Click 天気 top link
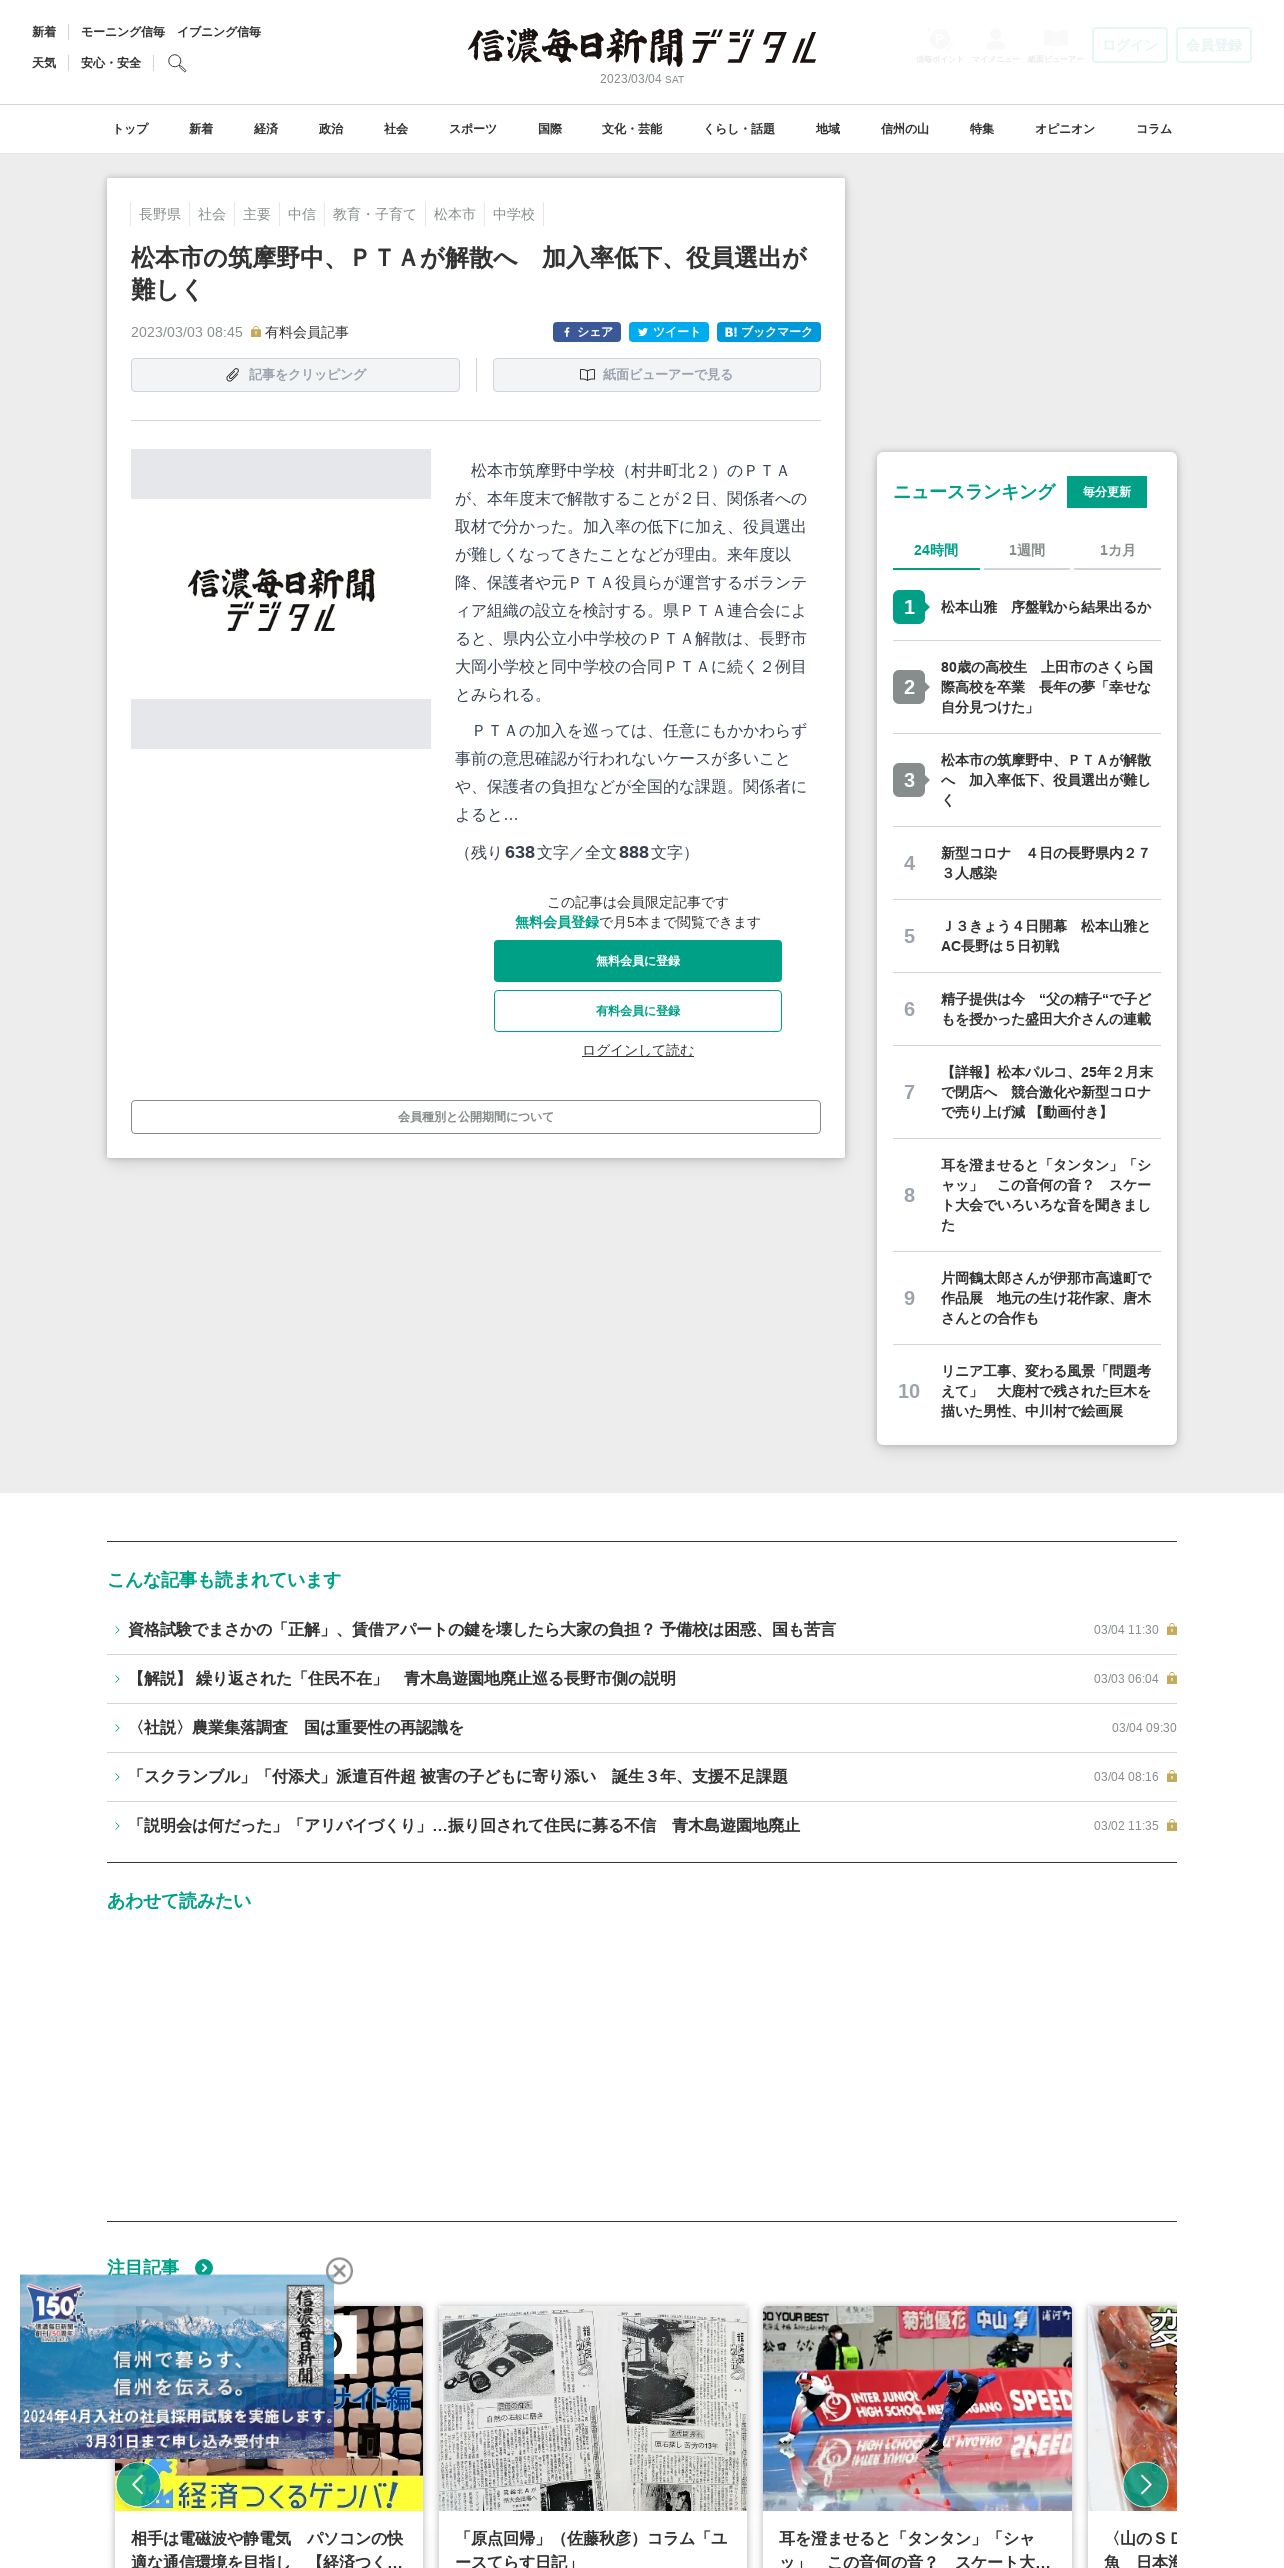Viewport: 1284px width, 2568px height. [x=44, y=63]
